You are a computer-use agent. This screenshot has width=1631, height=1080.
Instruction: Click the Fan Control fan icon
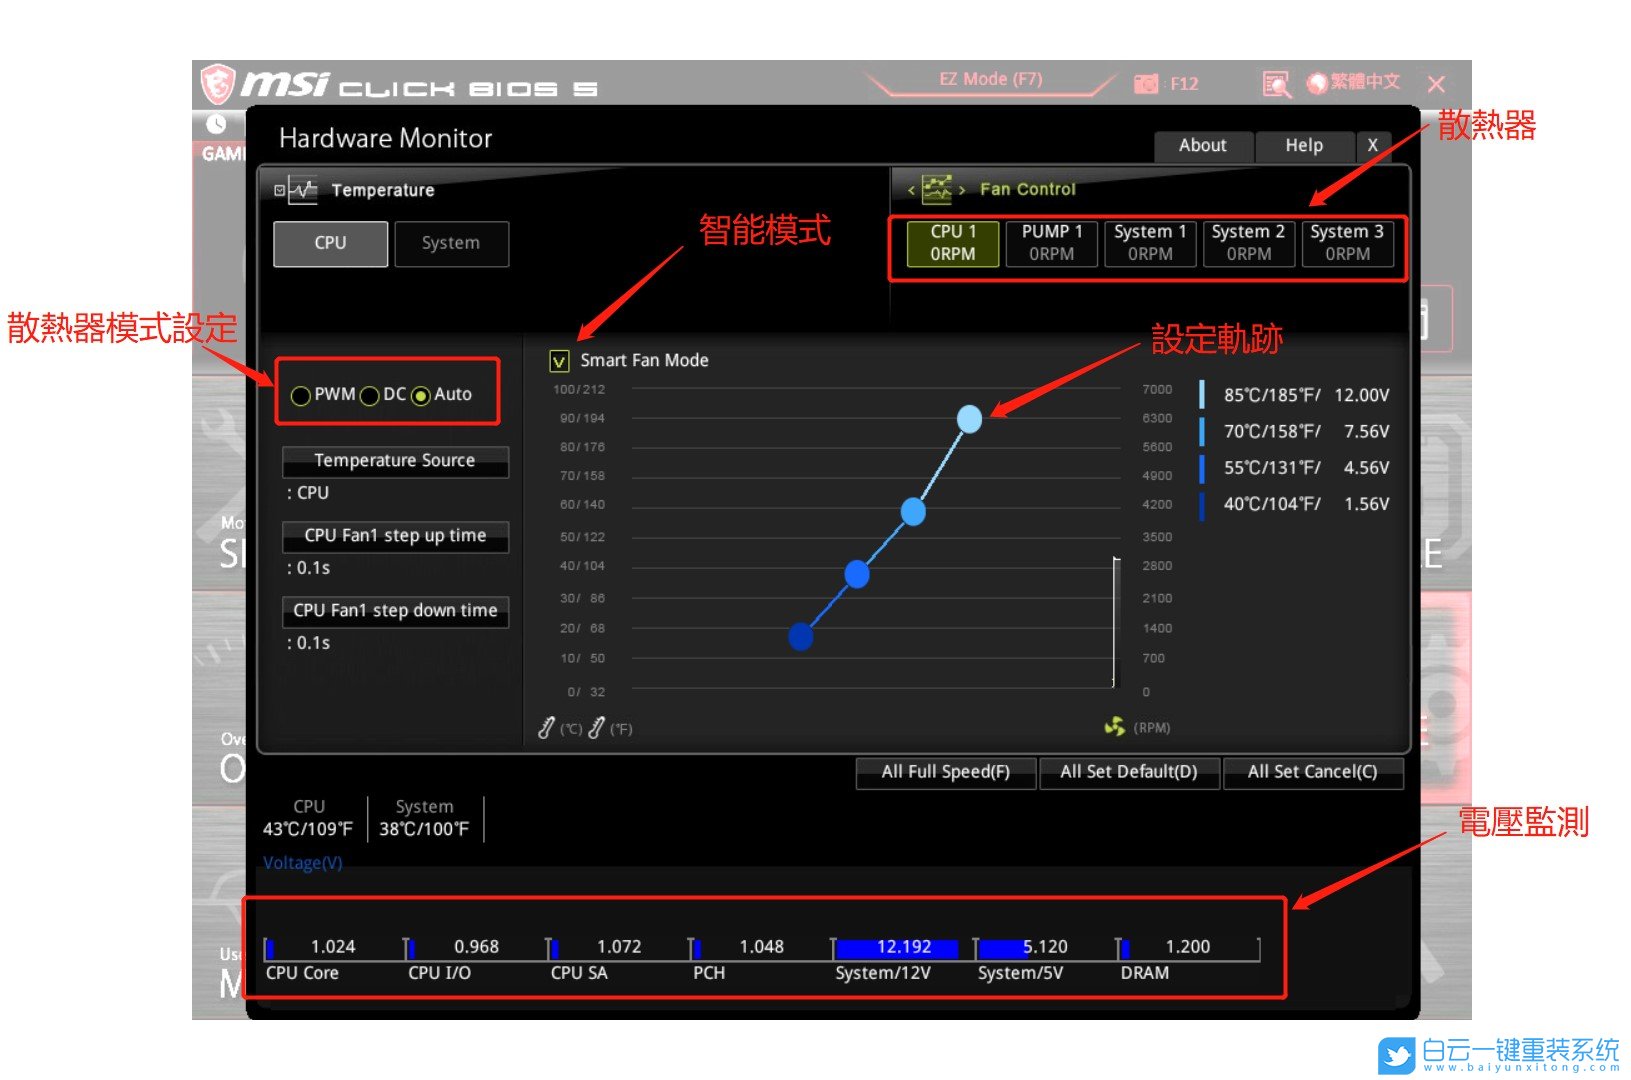[937, 189]
